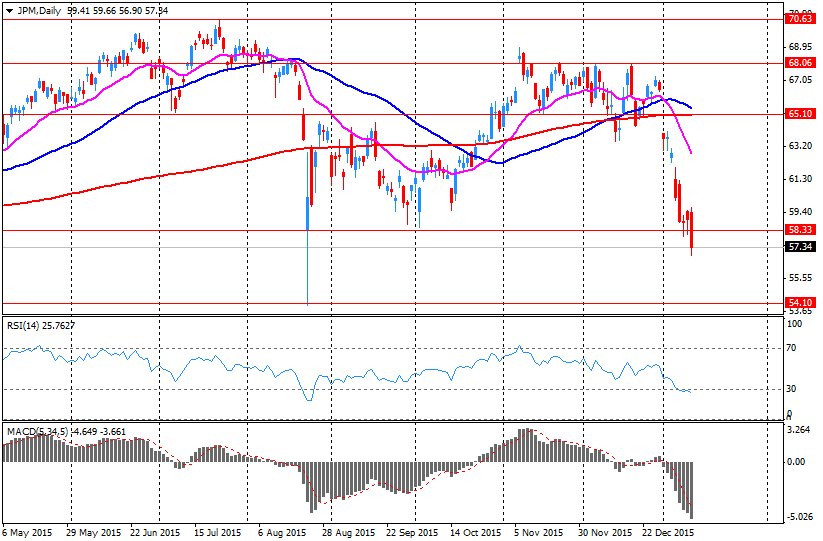Click the 68.95 price axis value
Image resolution: width=823 pixels, height=541 pixels.
click(800, 47)
